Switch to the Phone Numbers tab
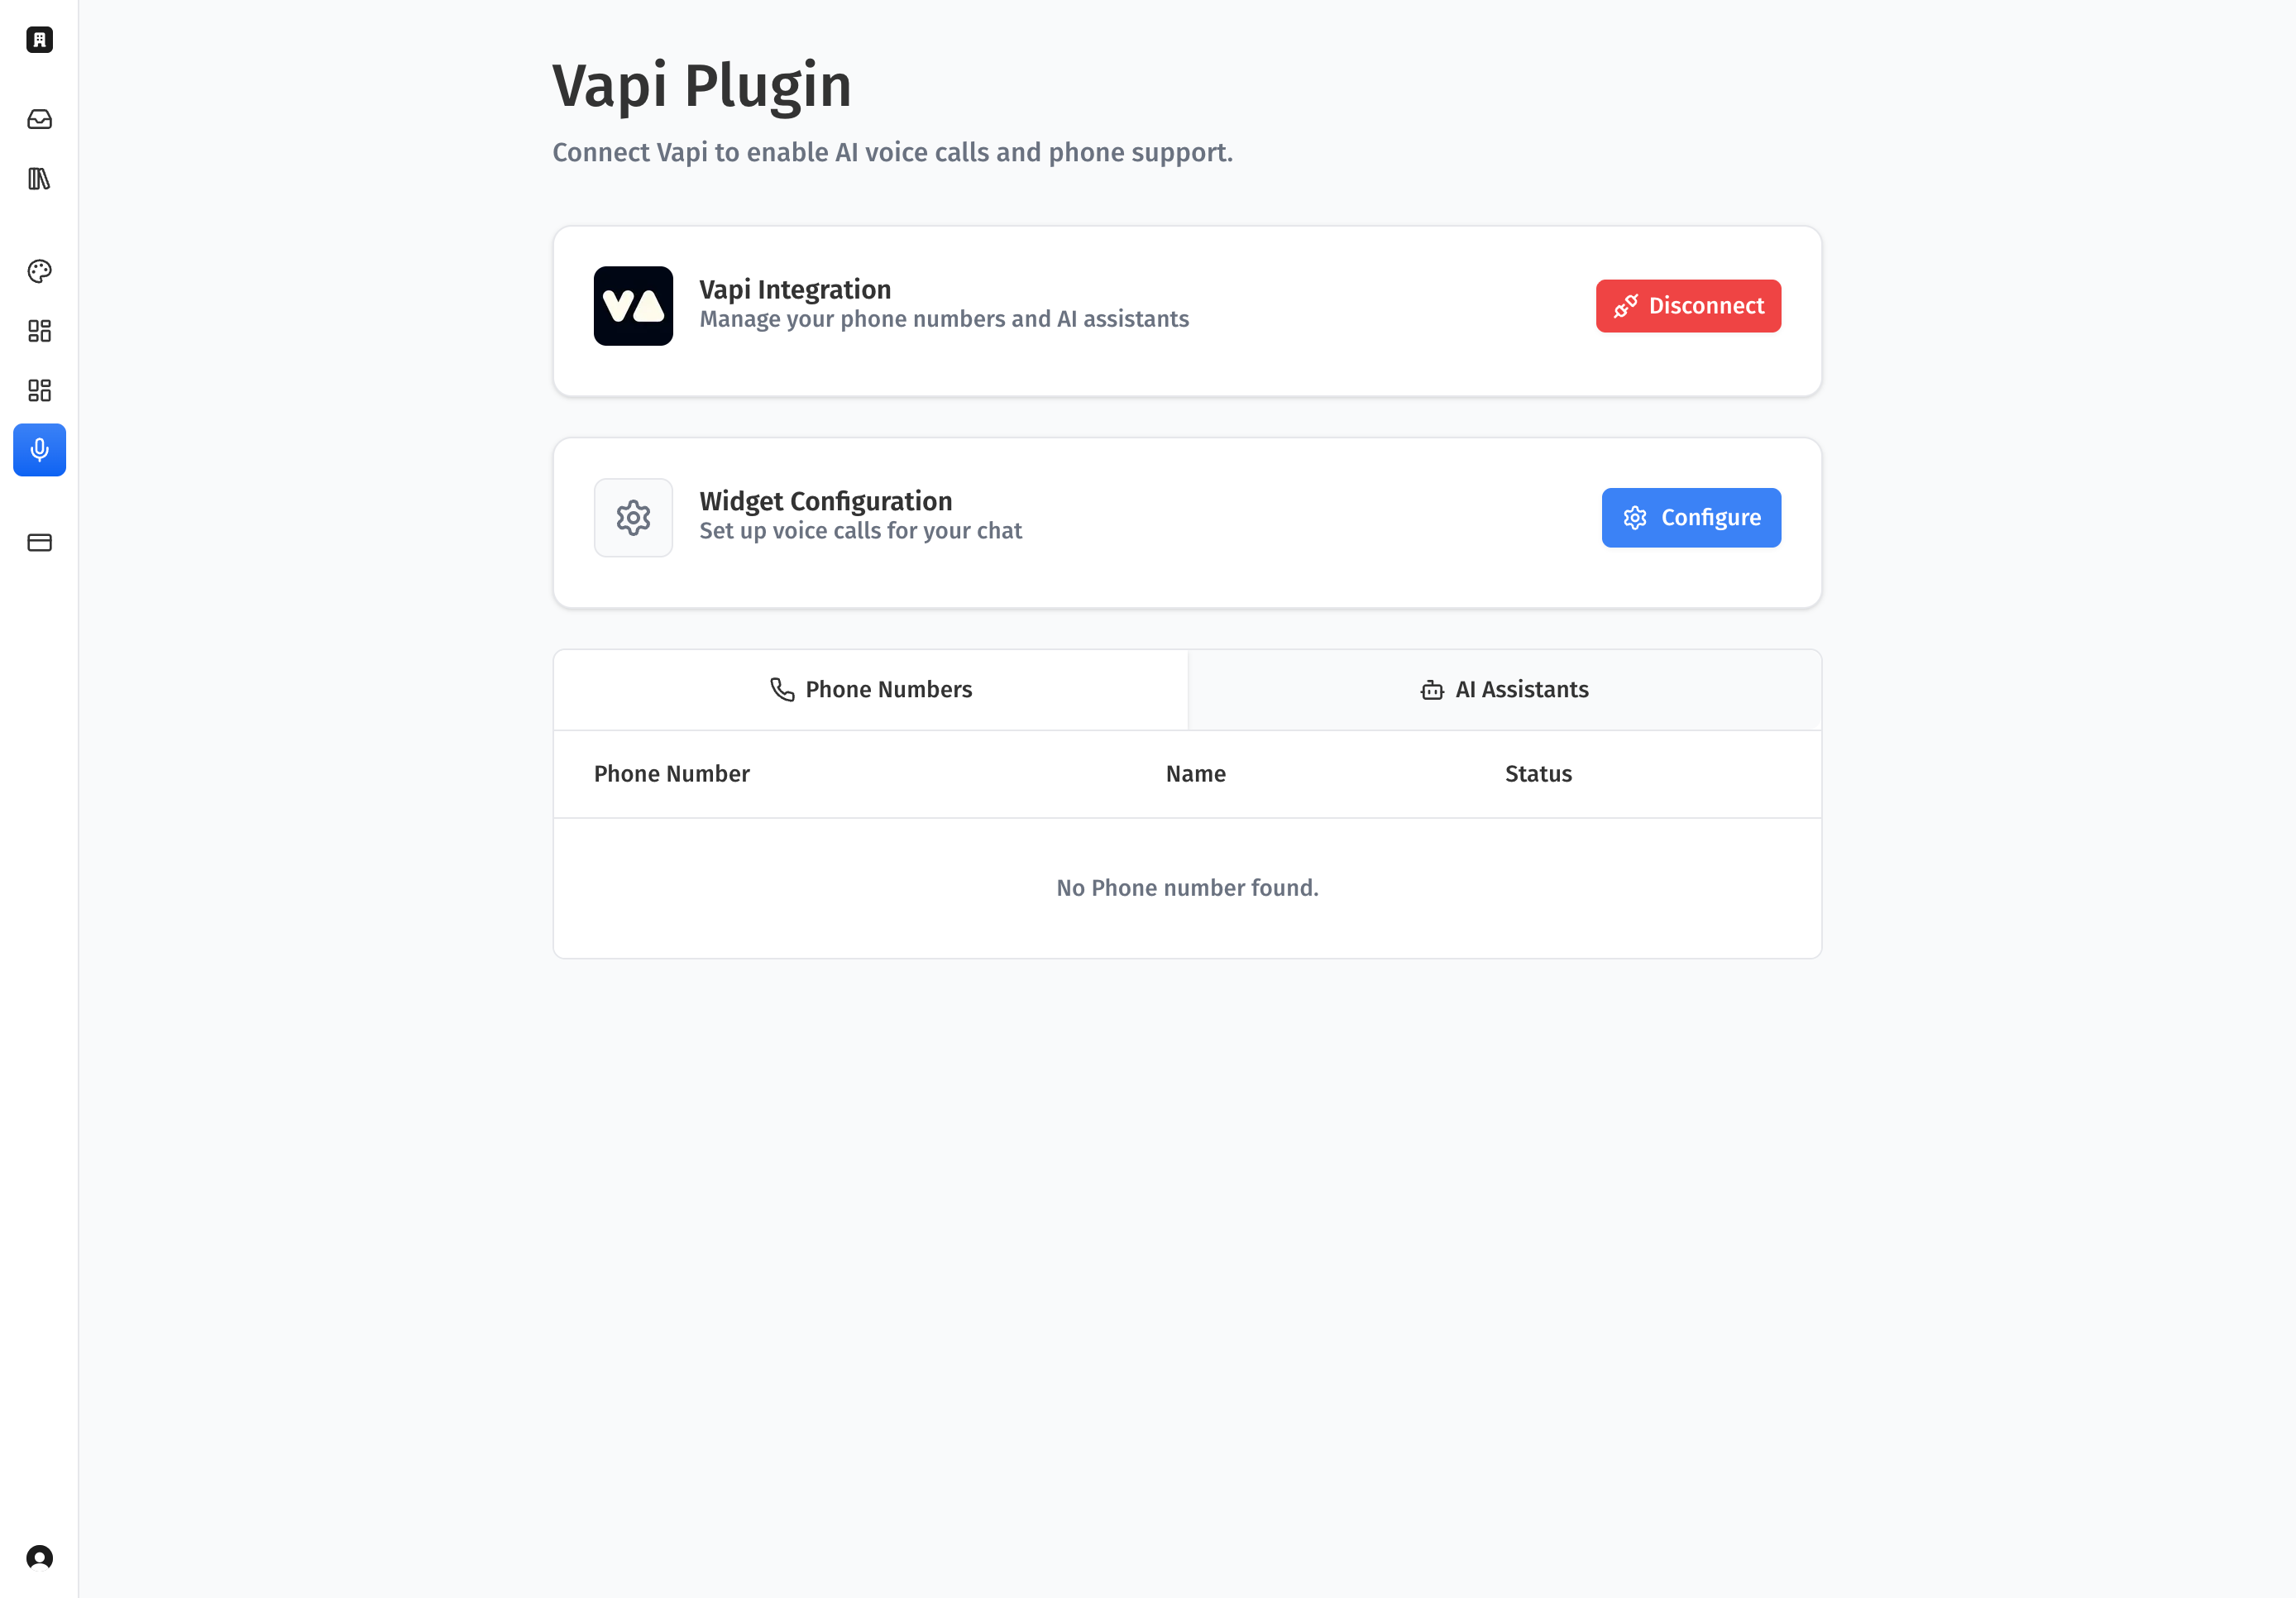 click(870, 690)
